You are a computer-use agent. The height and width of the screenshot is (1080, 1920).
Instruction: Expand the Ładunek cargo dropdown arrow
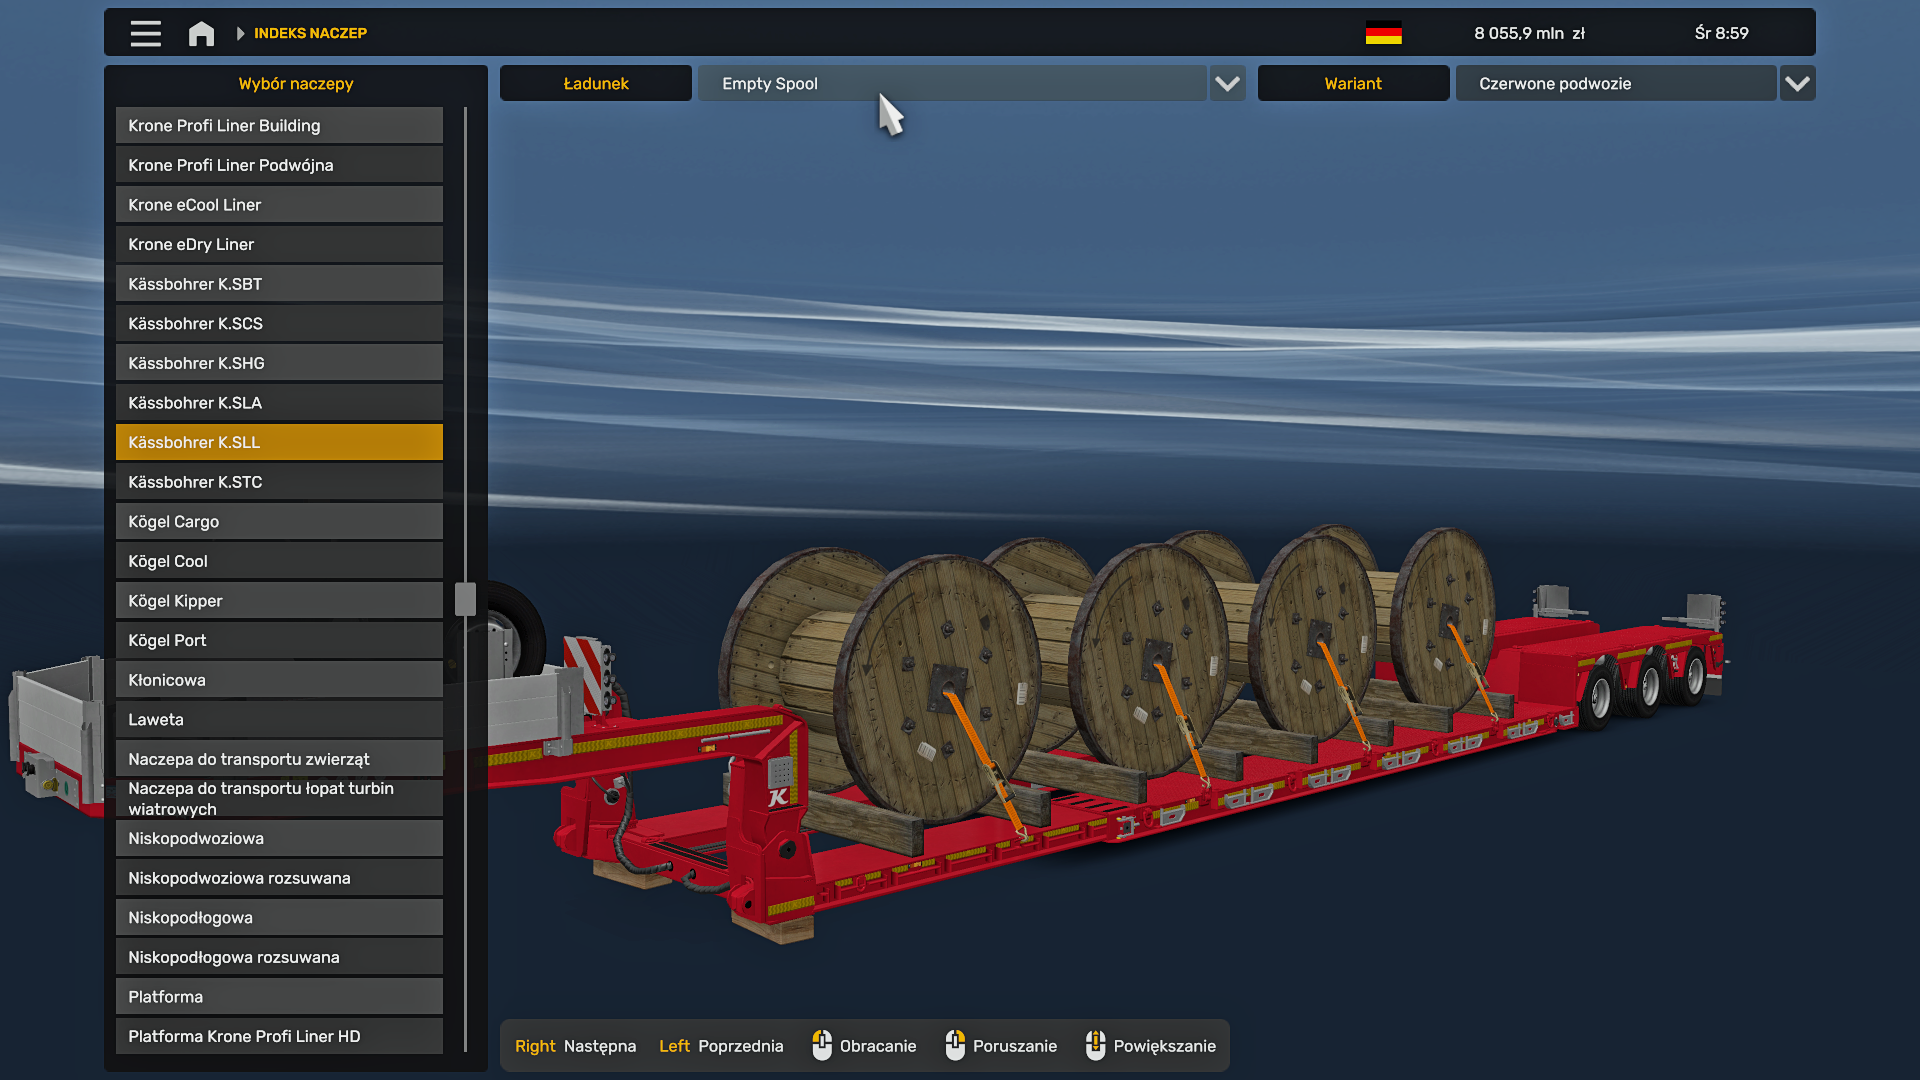(1227, 83)
